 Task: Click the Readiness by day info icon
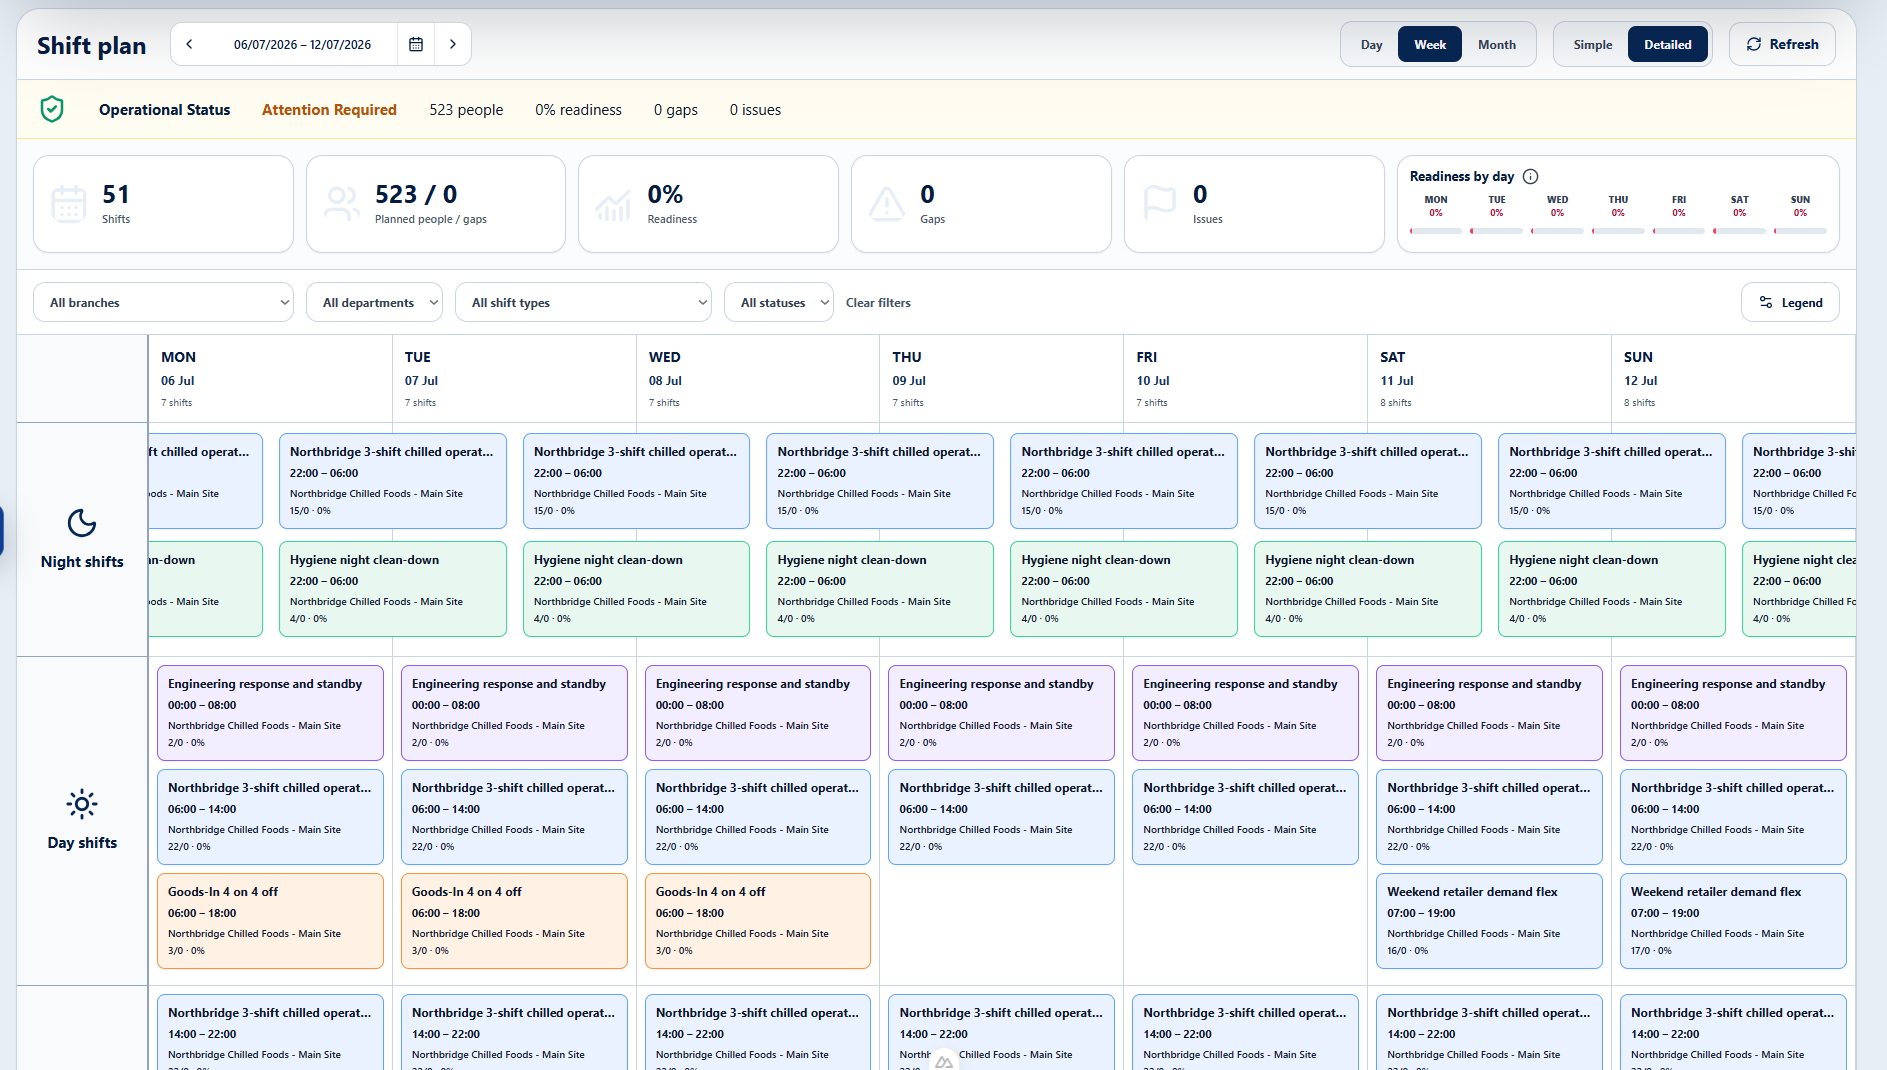pyautogui.click(x=1530, y=176)
